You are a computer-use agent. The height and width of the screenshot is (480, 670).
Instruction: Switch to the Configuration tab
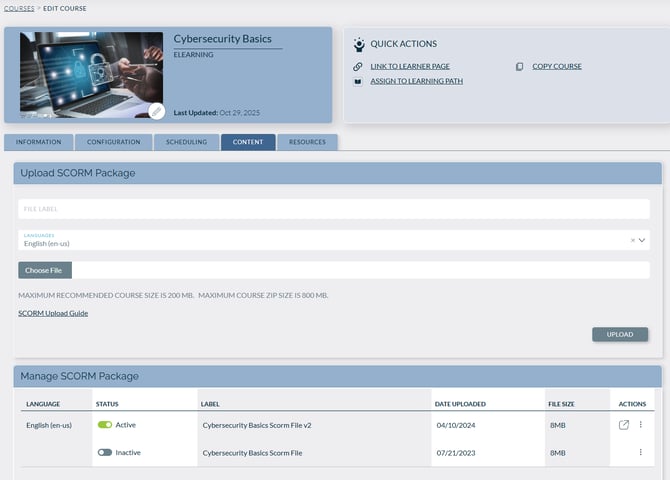coord(113,142)
